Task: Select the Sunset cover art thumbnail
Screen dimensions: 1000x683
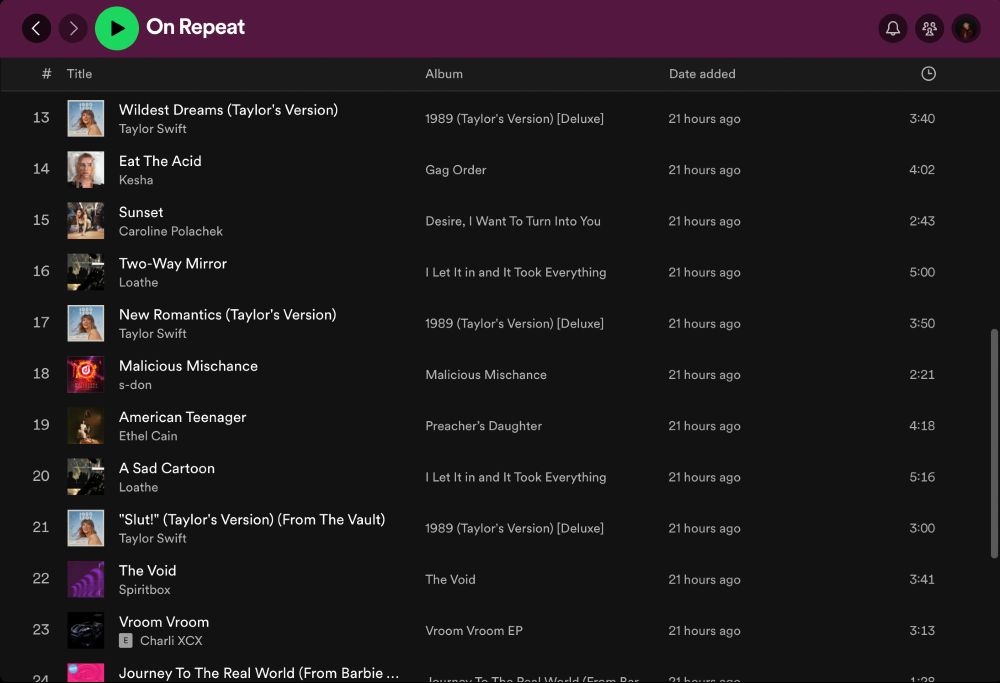Action: click(85, 221)
